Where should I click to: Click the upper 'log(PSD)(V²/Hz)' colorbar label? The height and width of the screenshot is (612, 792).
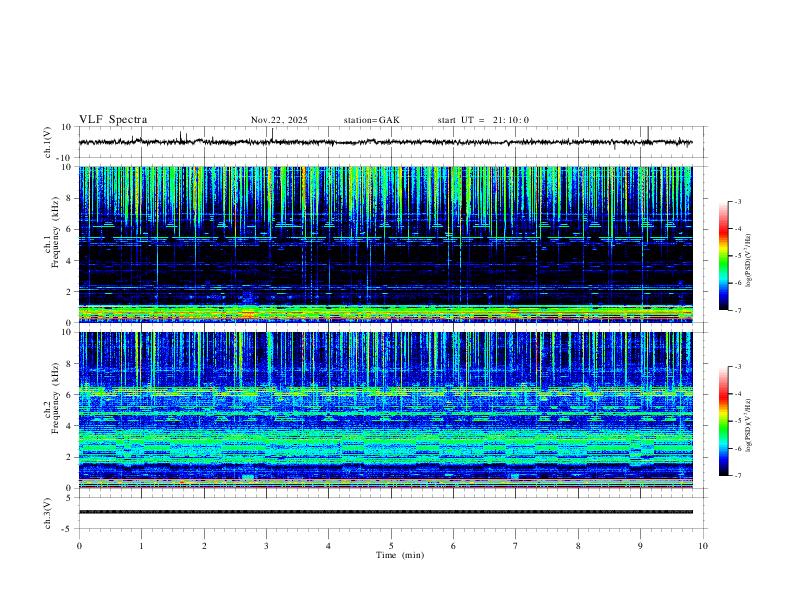coord(749,261)
